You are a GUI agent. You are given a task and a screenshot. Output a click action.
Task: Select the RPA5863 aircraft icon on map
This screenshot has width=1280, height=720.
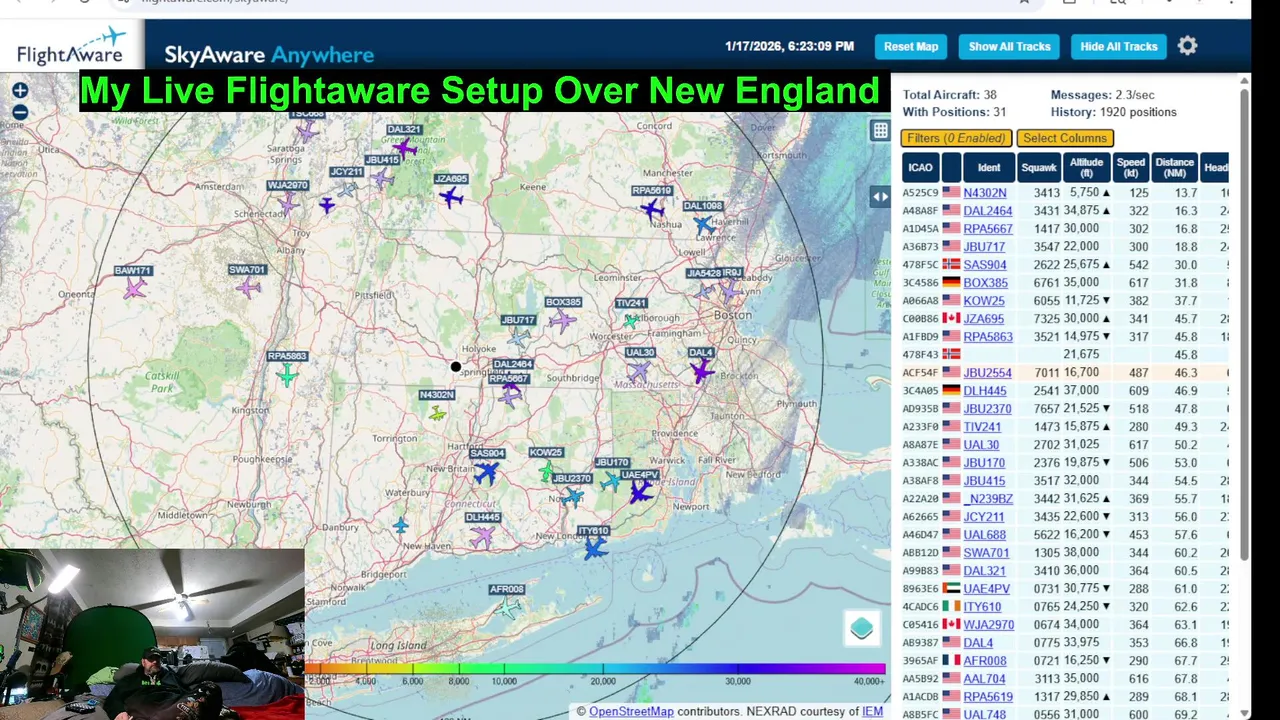(287, 375)
